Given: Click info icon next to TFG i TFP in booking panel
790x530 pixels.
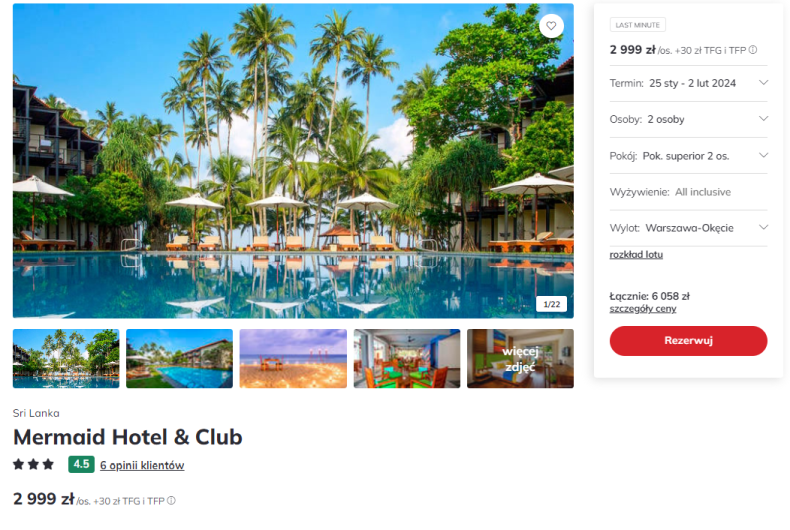Looking at the screenshot, I should (753, 50).
